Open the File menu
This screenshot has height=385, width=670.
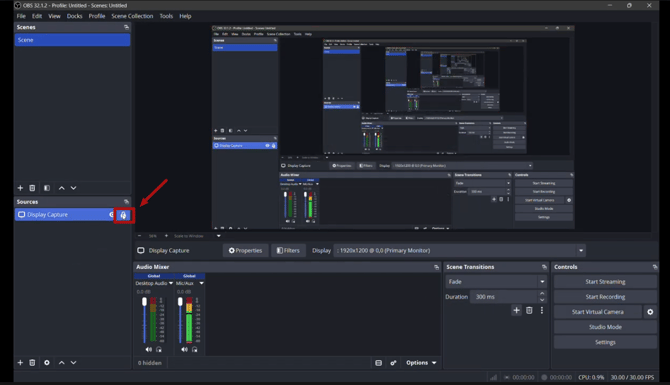[x=21, y=16]
